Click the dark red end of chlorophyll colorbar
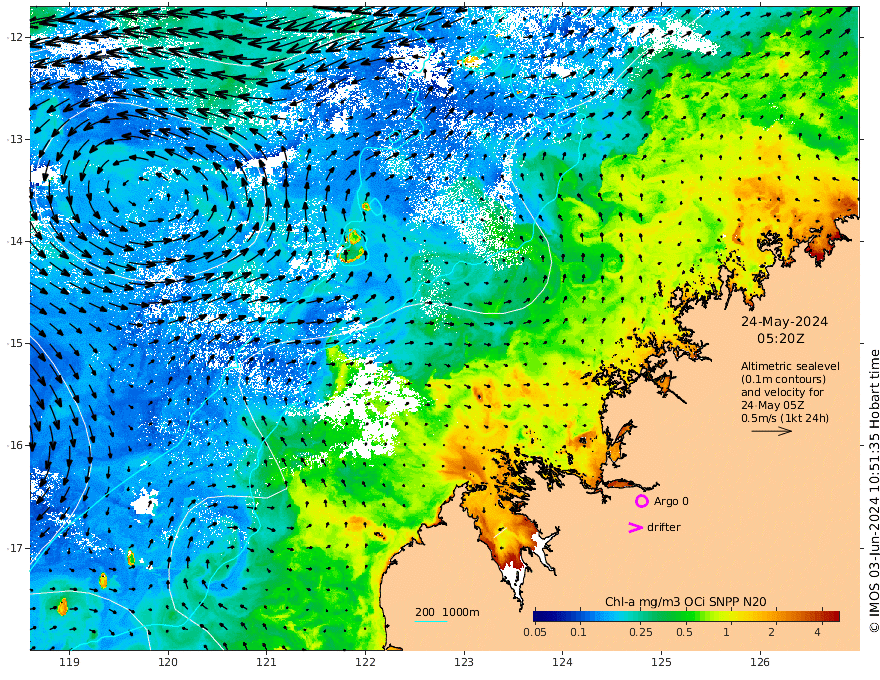 point(834,617)
